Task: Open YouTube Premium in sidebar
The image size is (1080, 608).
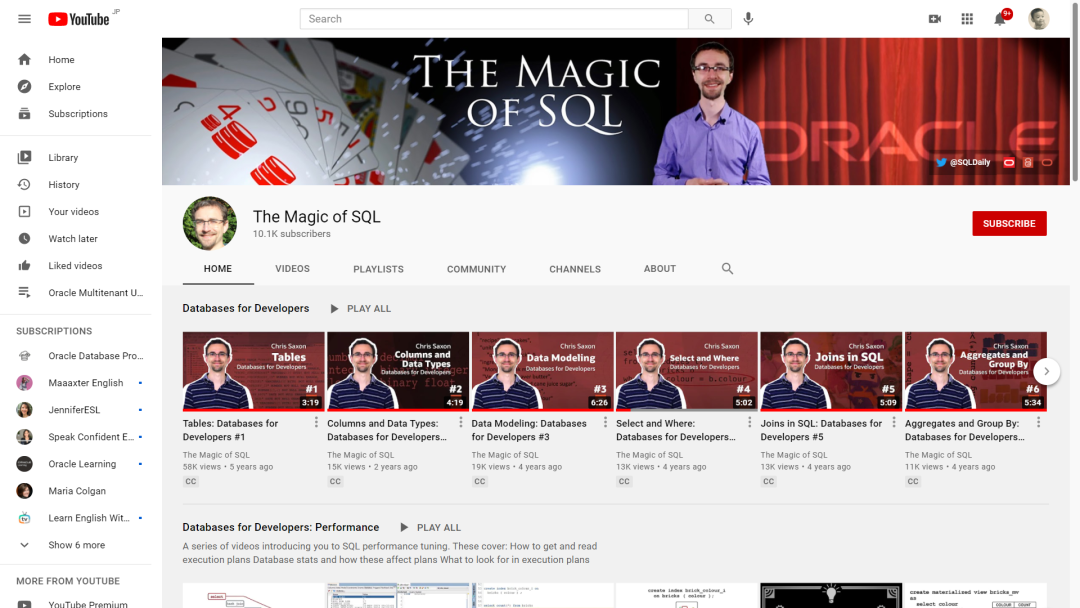Action: point(76,604)
